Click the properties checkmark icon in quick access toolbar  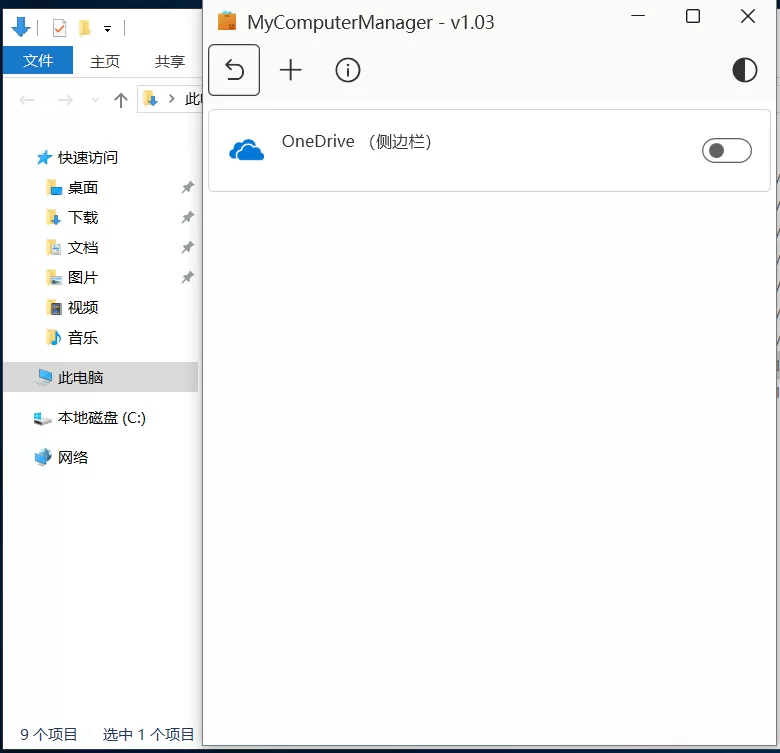pyautogui.click(x=59, y=28)
